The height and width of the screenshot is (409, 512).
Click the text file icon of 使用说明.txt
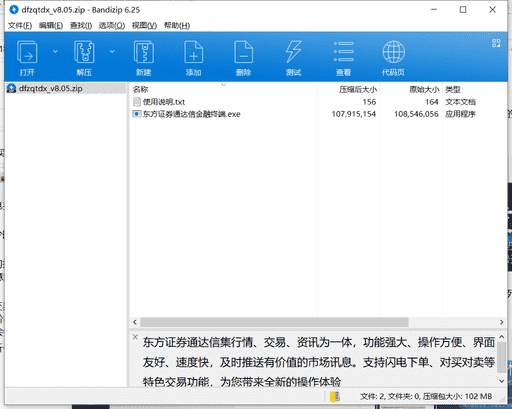(x=137, y=102)
